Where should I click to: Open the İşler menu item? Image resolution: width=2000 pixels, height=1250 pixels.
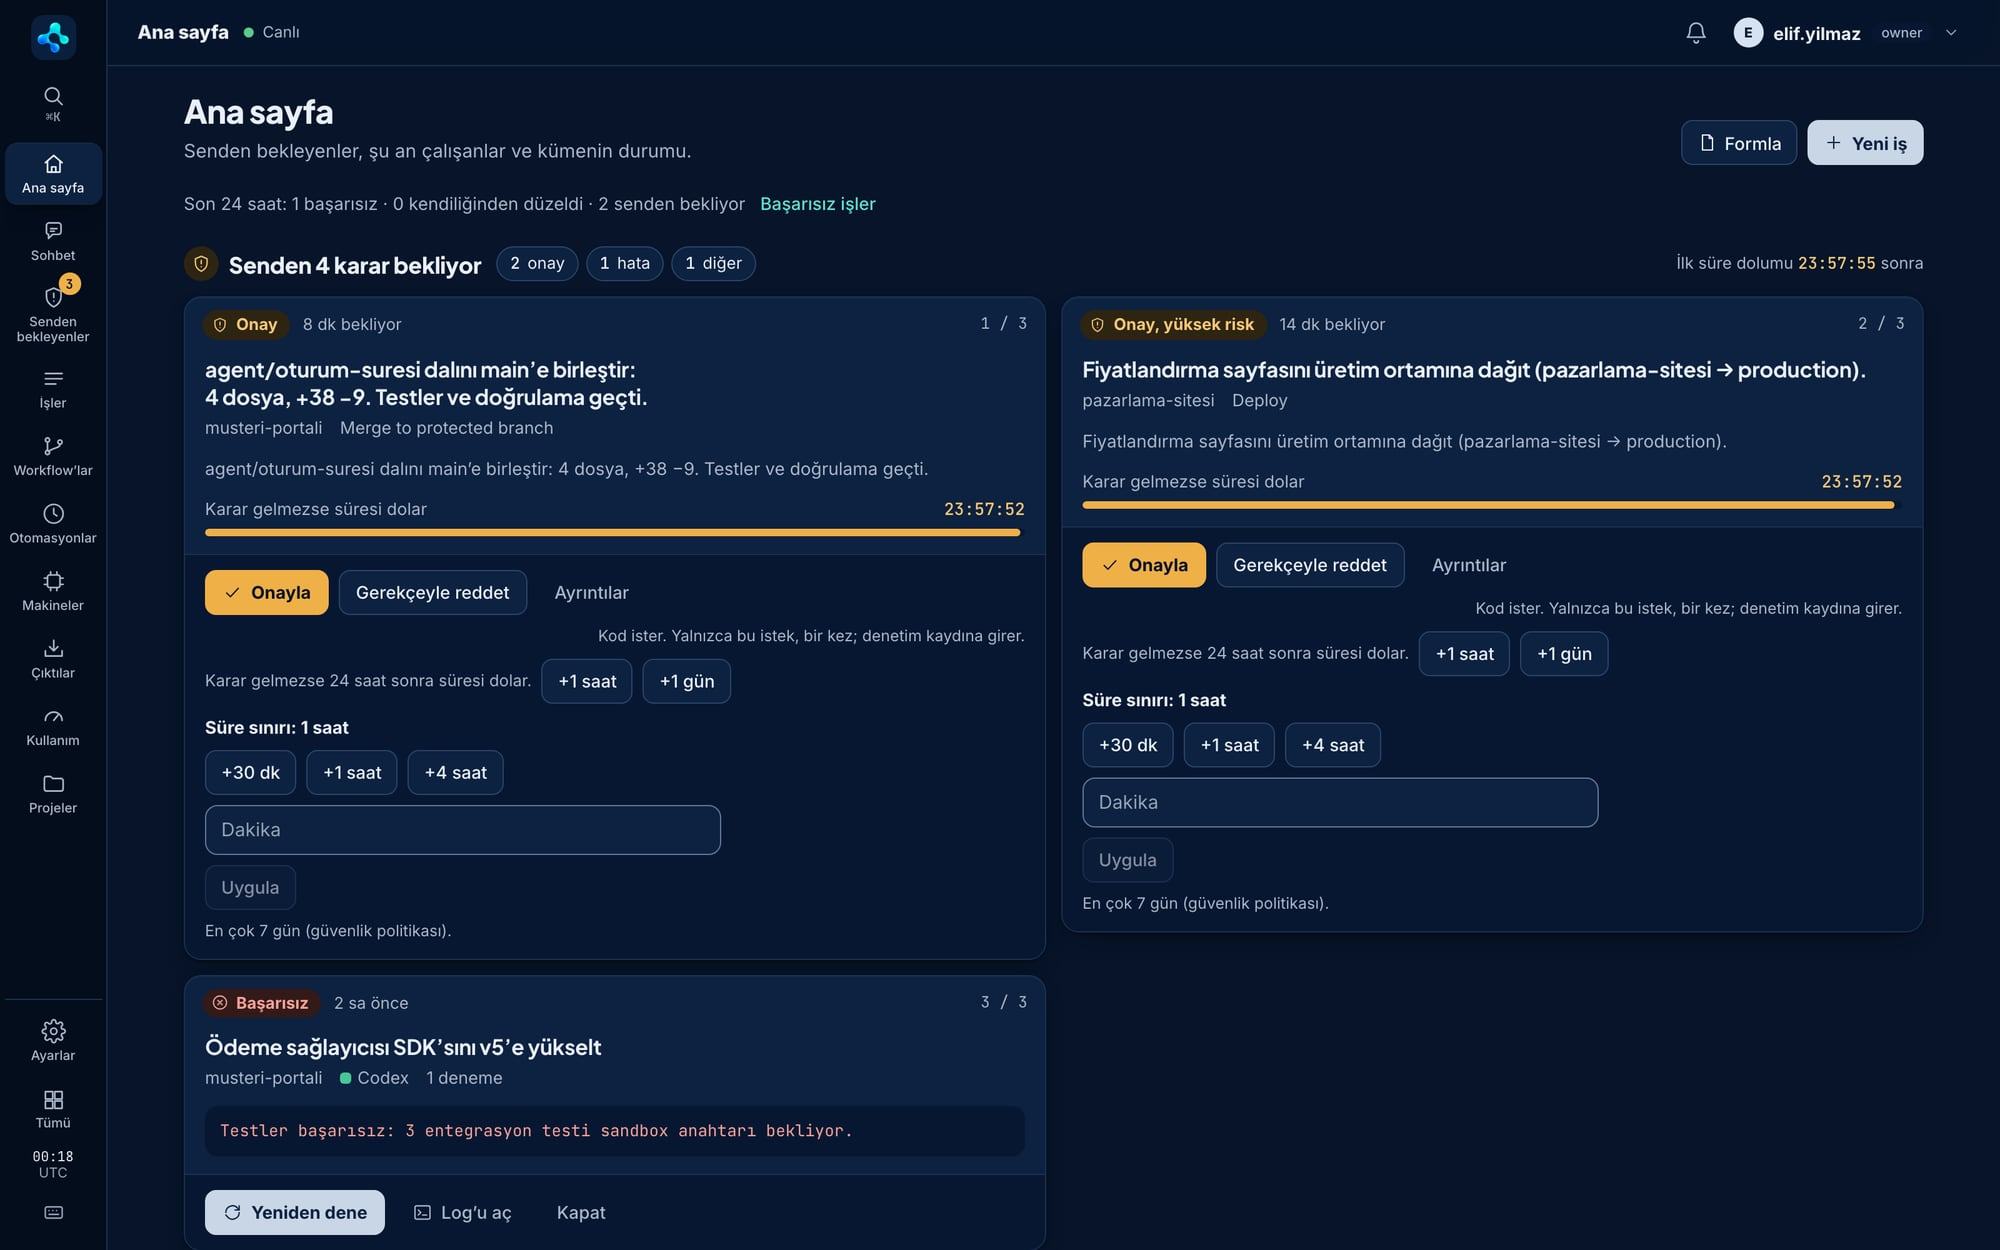(x=53, y=389)
